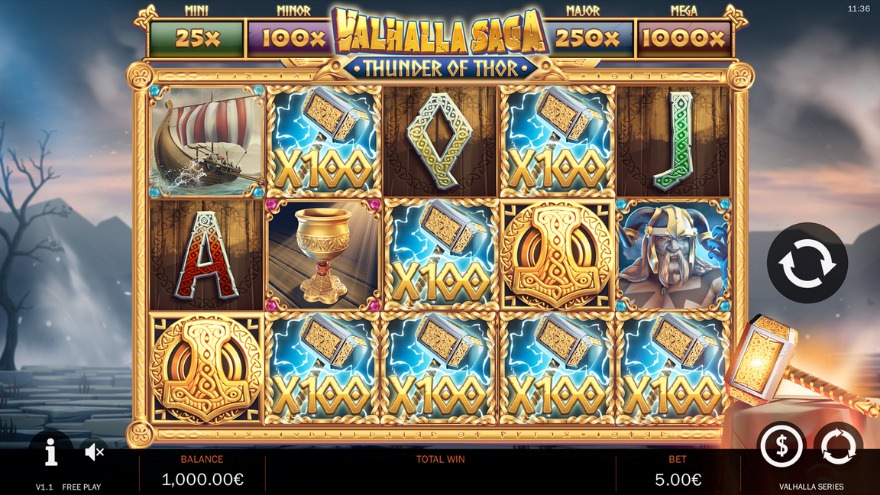Click the golden chalice symbol
Image resolution: width=880 pixels, height=495 pixels.
(323, 255)
